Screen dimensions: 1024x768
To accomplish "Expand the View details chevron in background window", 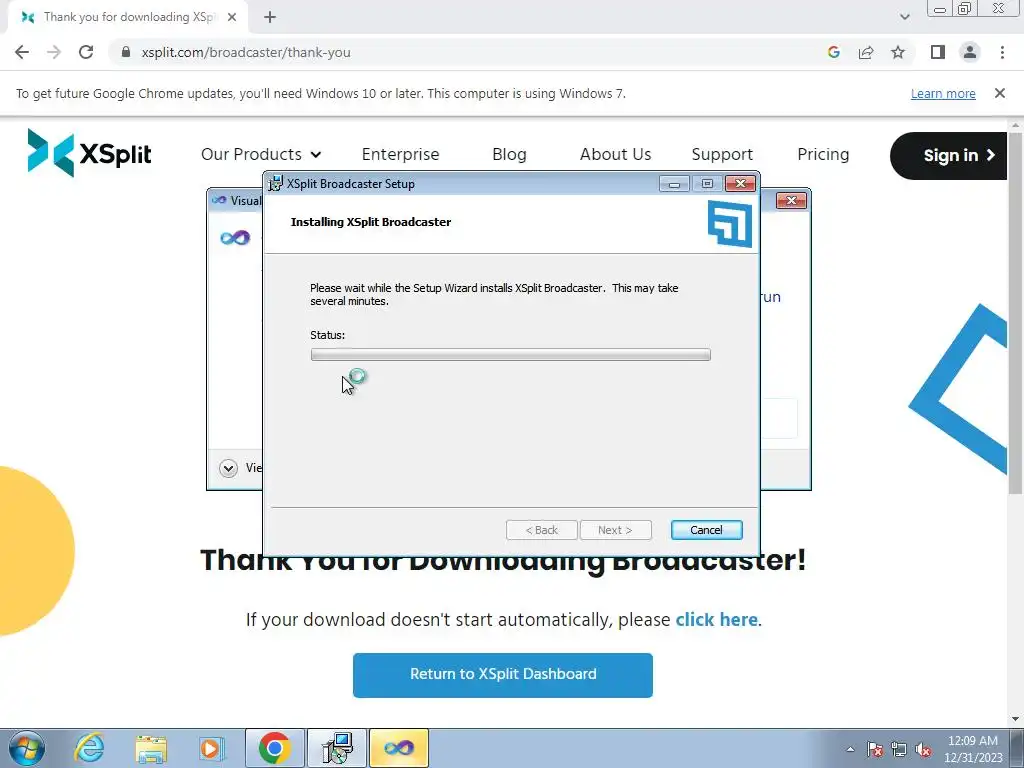I will pos(228,468).
